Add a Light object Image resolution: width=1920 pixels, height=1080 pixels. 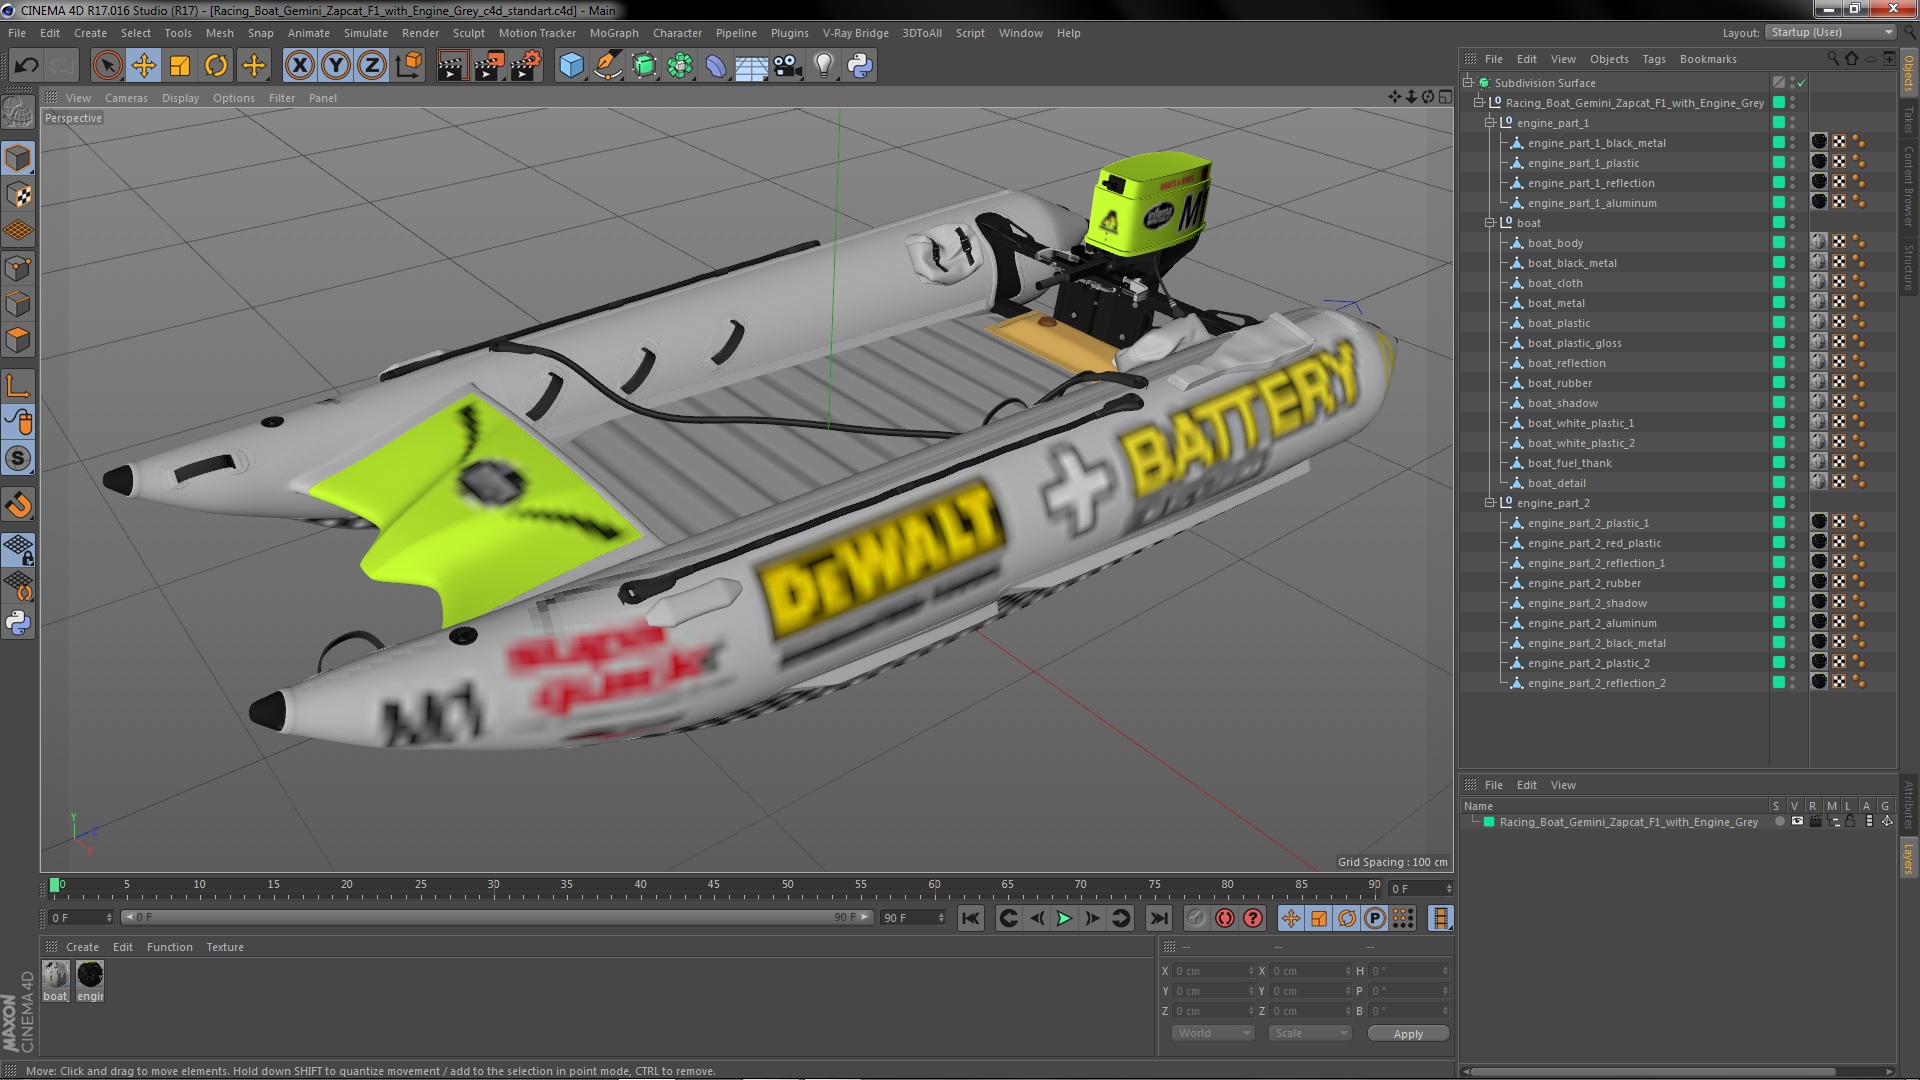tap(823, 66)
